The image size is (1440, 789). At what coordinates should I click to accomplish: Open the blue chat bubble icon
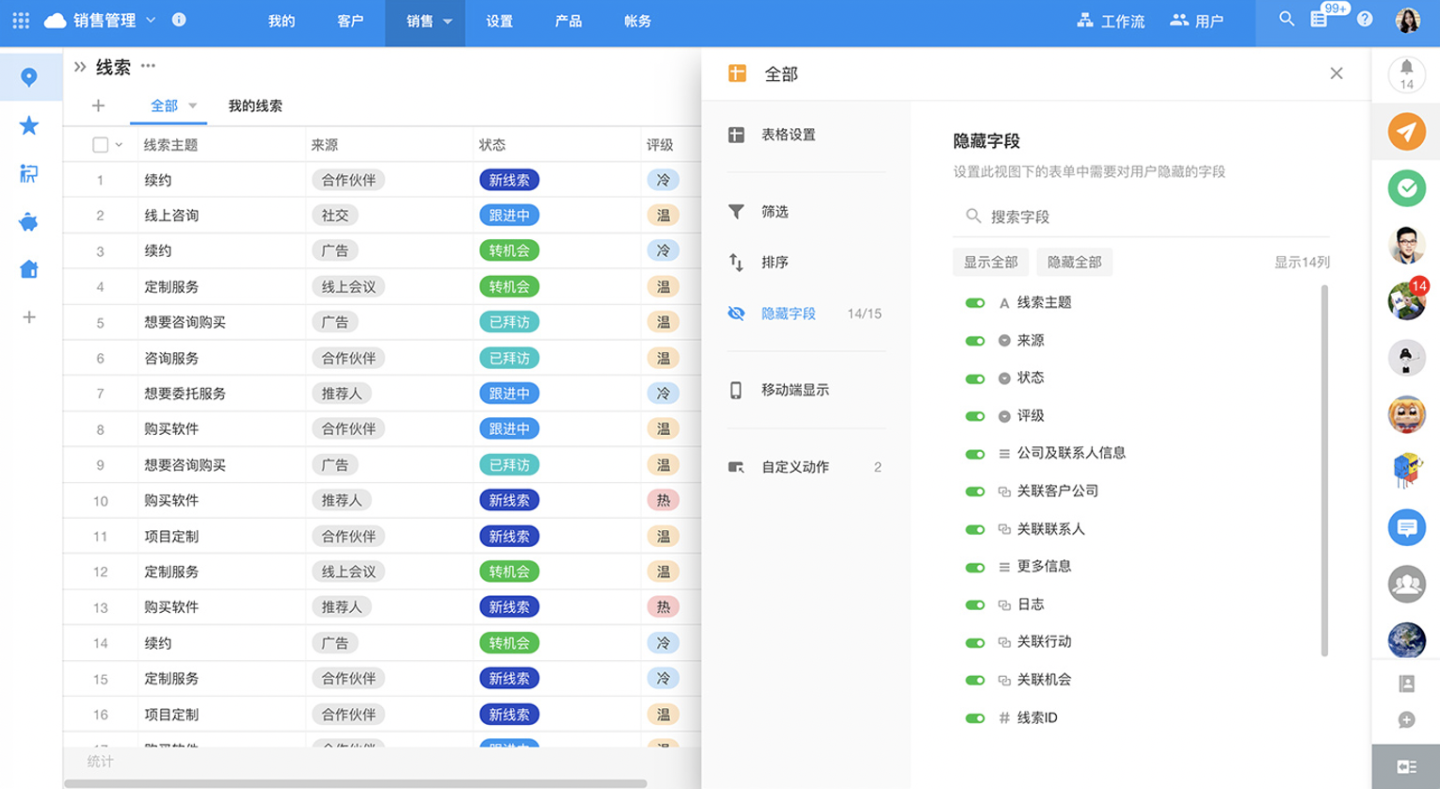(1407, 527)
